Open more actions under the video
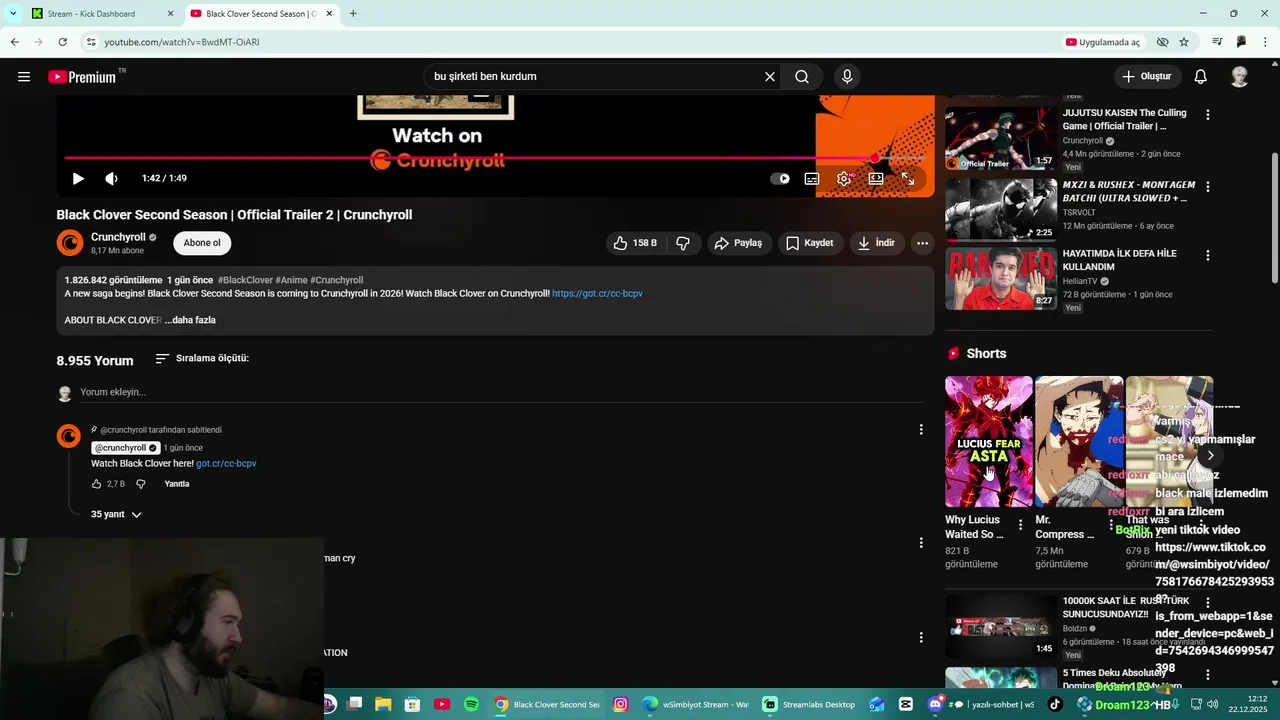 coord(922,243)
